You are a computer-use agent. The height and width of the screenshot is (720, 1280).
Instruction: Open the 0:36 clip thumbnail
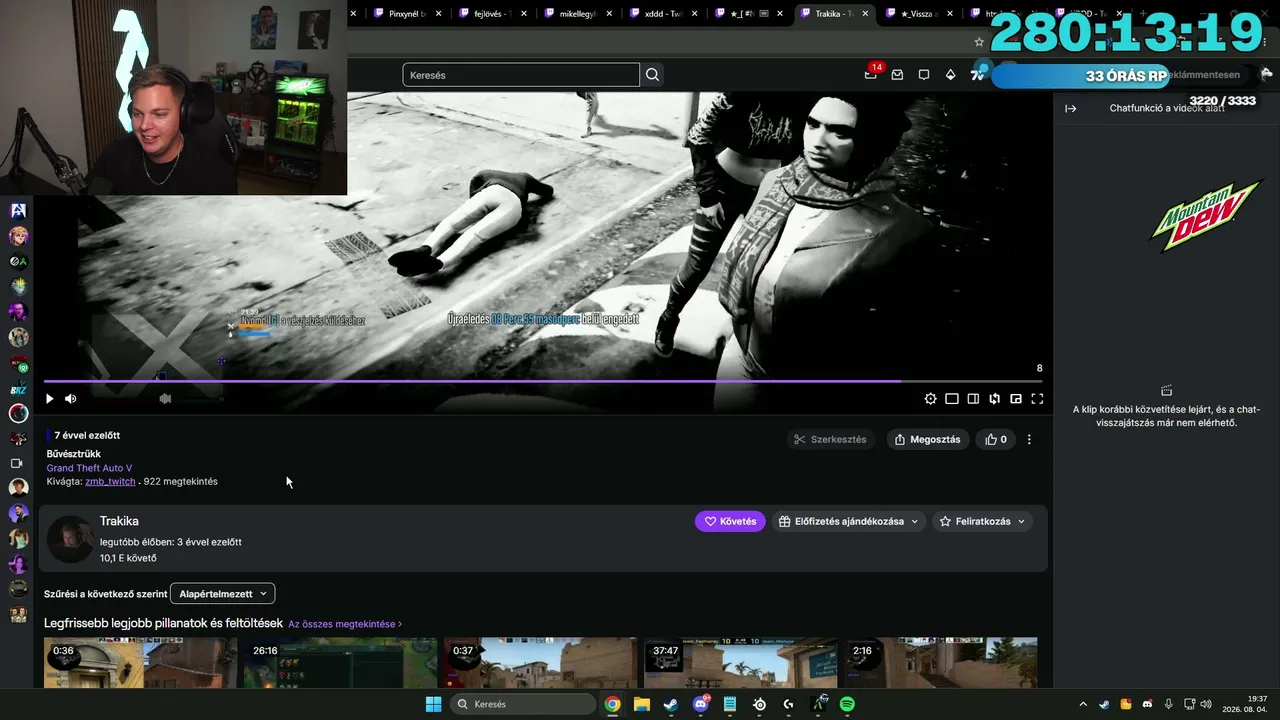(x=140, y=663)
